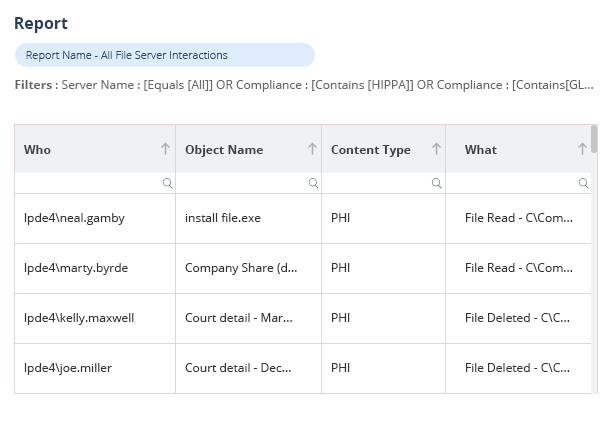Click sort arrow in Object Name column
Viewport: 612px width, 430px height.
tap(312, 149)
